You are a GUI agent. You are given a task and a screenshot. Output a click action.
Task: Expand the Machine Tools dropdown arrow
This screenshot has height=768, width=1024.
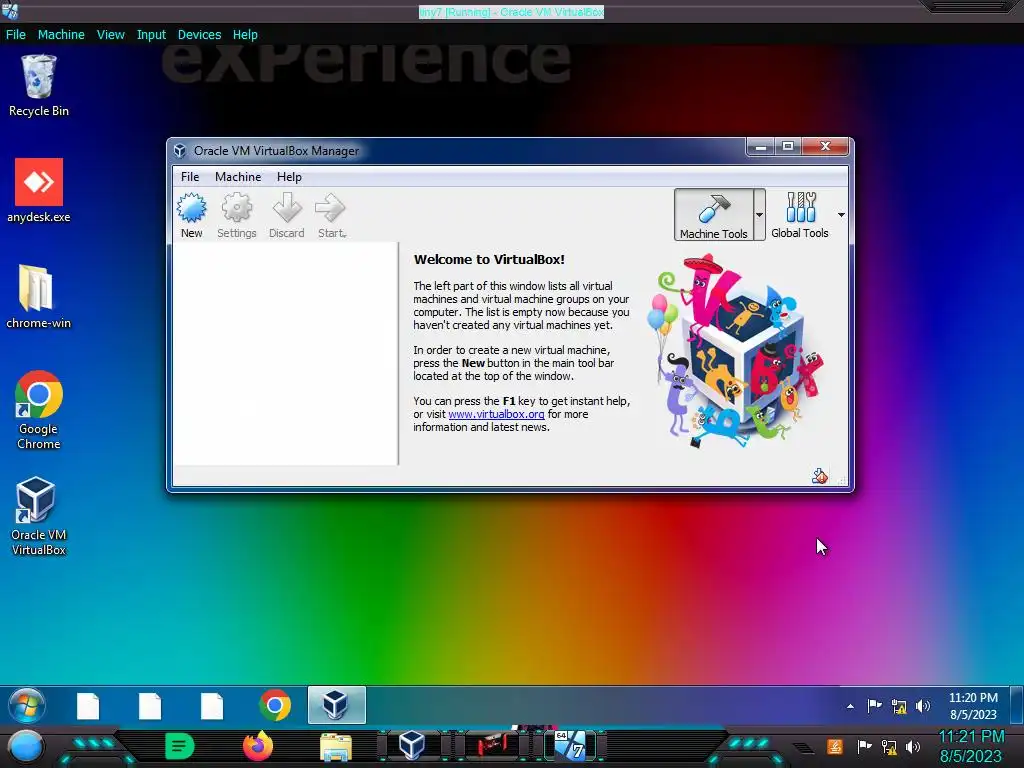pos(760,215)
